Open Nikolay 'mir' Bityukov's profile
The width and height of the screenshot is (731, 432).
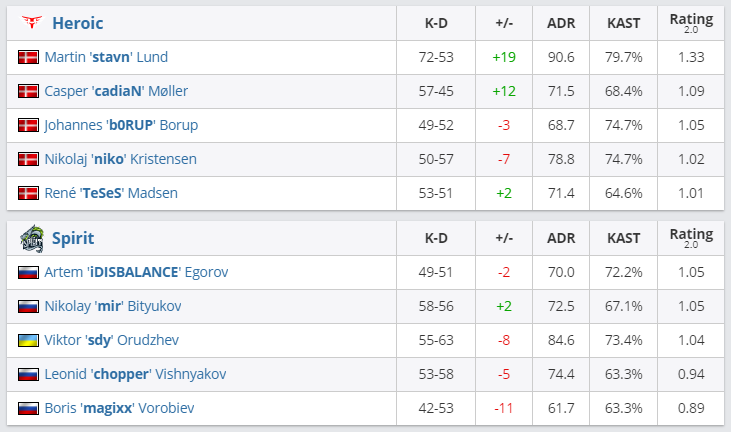112,307
